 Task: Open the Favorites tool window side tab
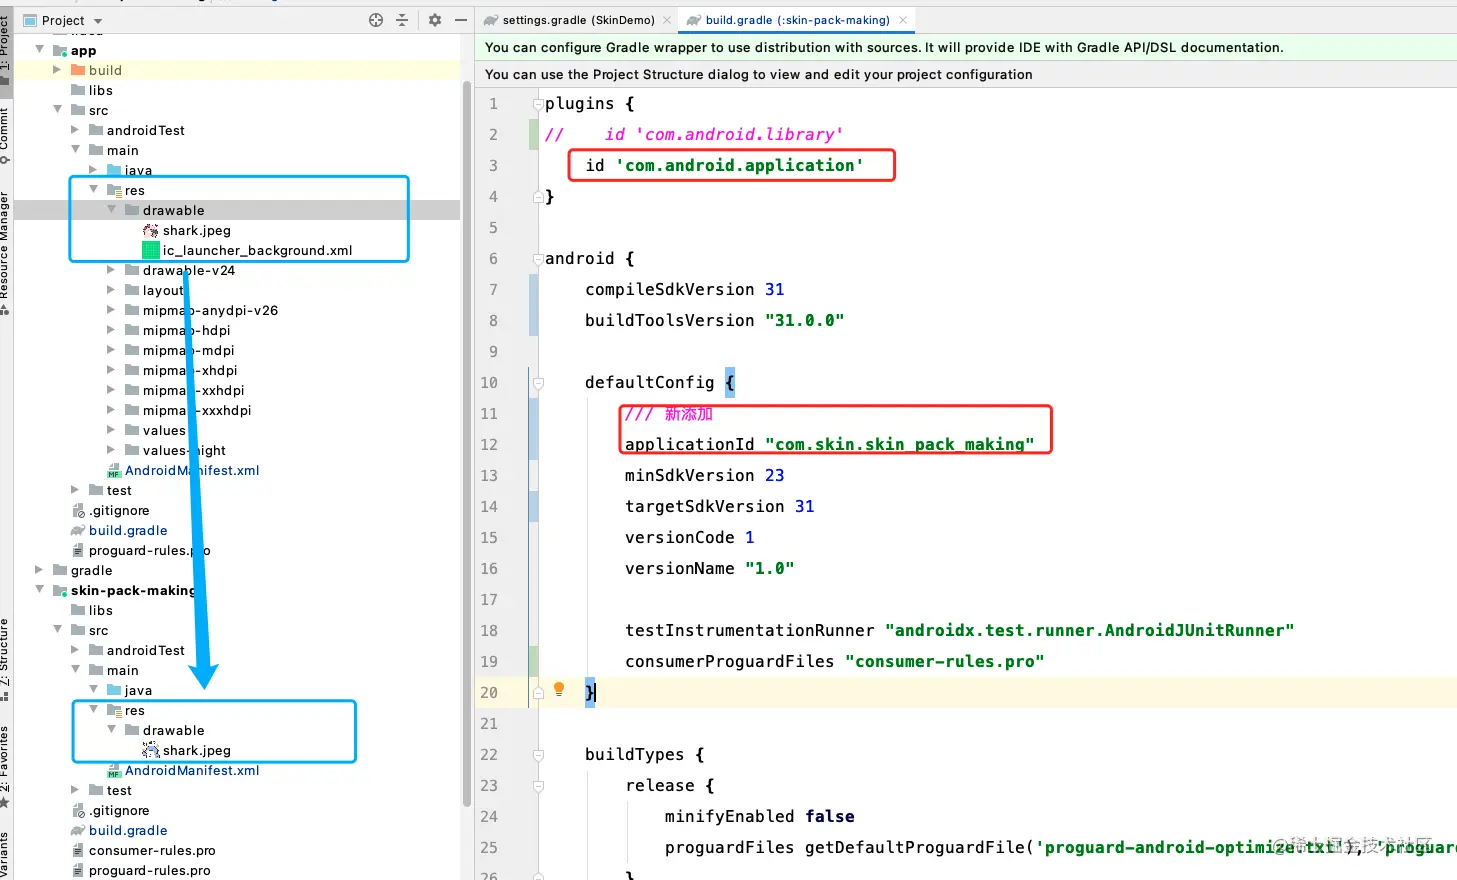pyautogui.click(x=5, y=767)
